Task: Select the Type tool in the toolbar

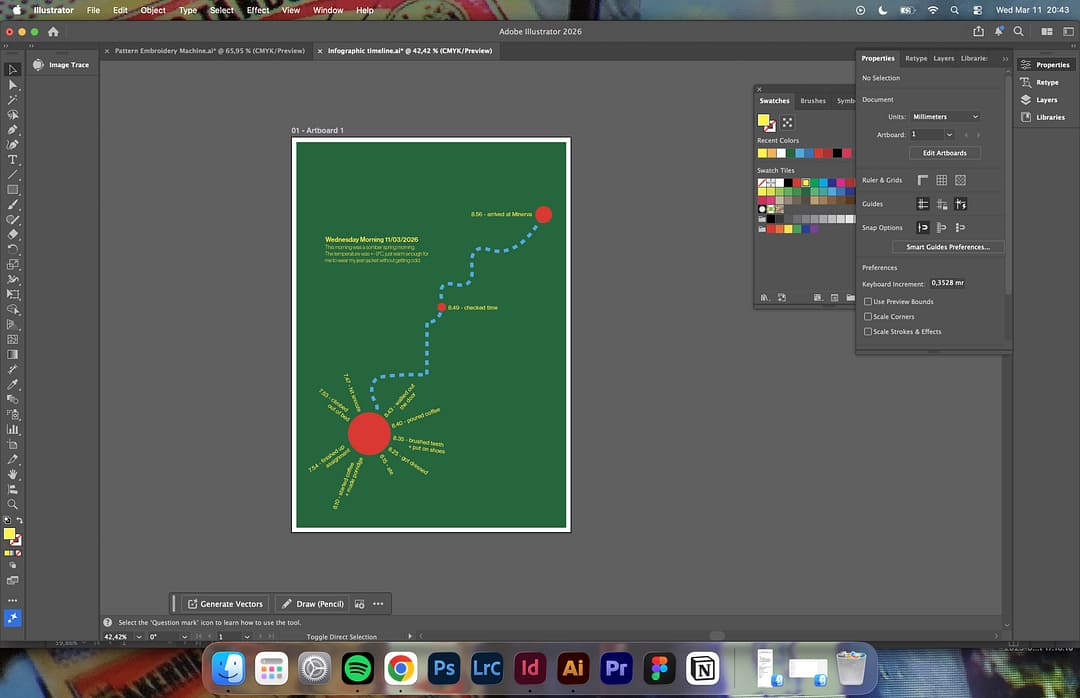Action: click(x=13, y=160)
